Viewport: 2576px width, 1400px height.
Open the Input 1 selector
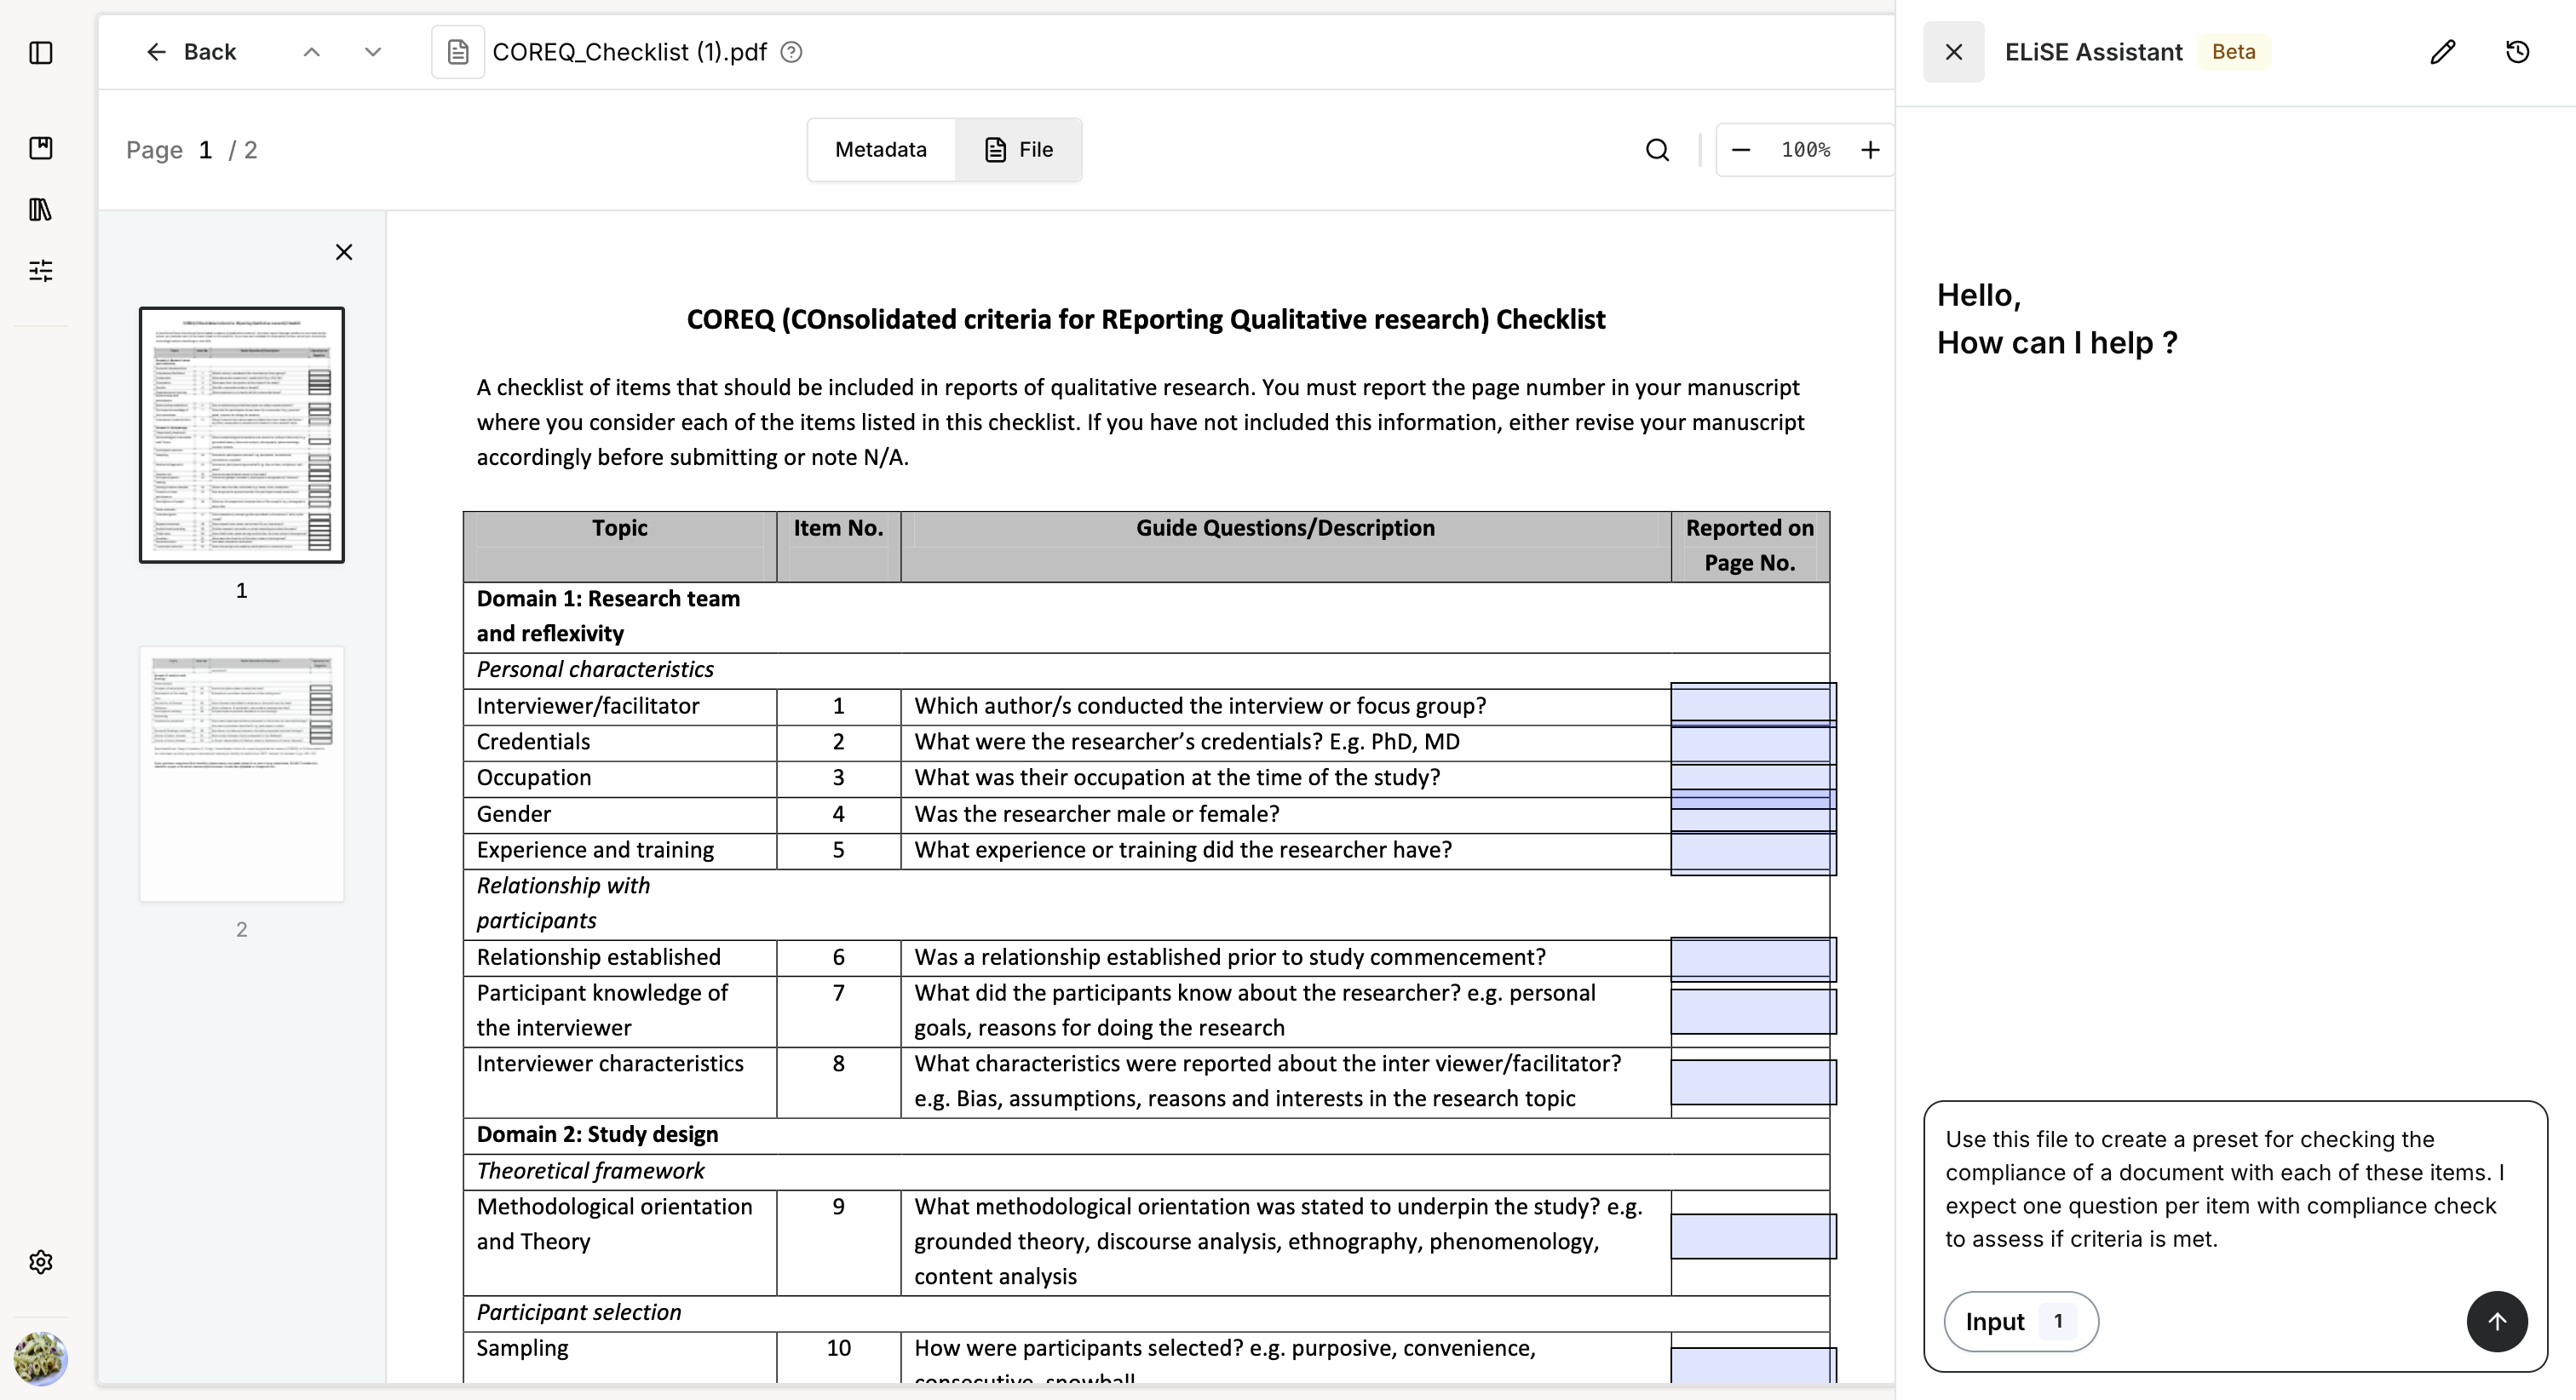[x=2021, y=1321]
